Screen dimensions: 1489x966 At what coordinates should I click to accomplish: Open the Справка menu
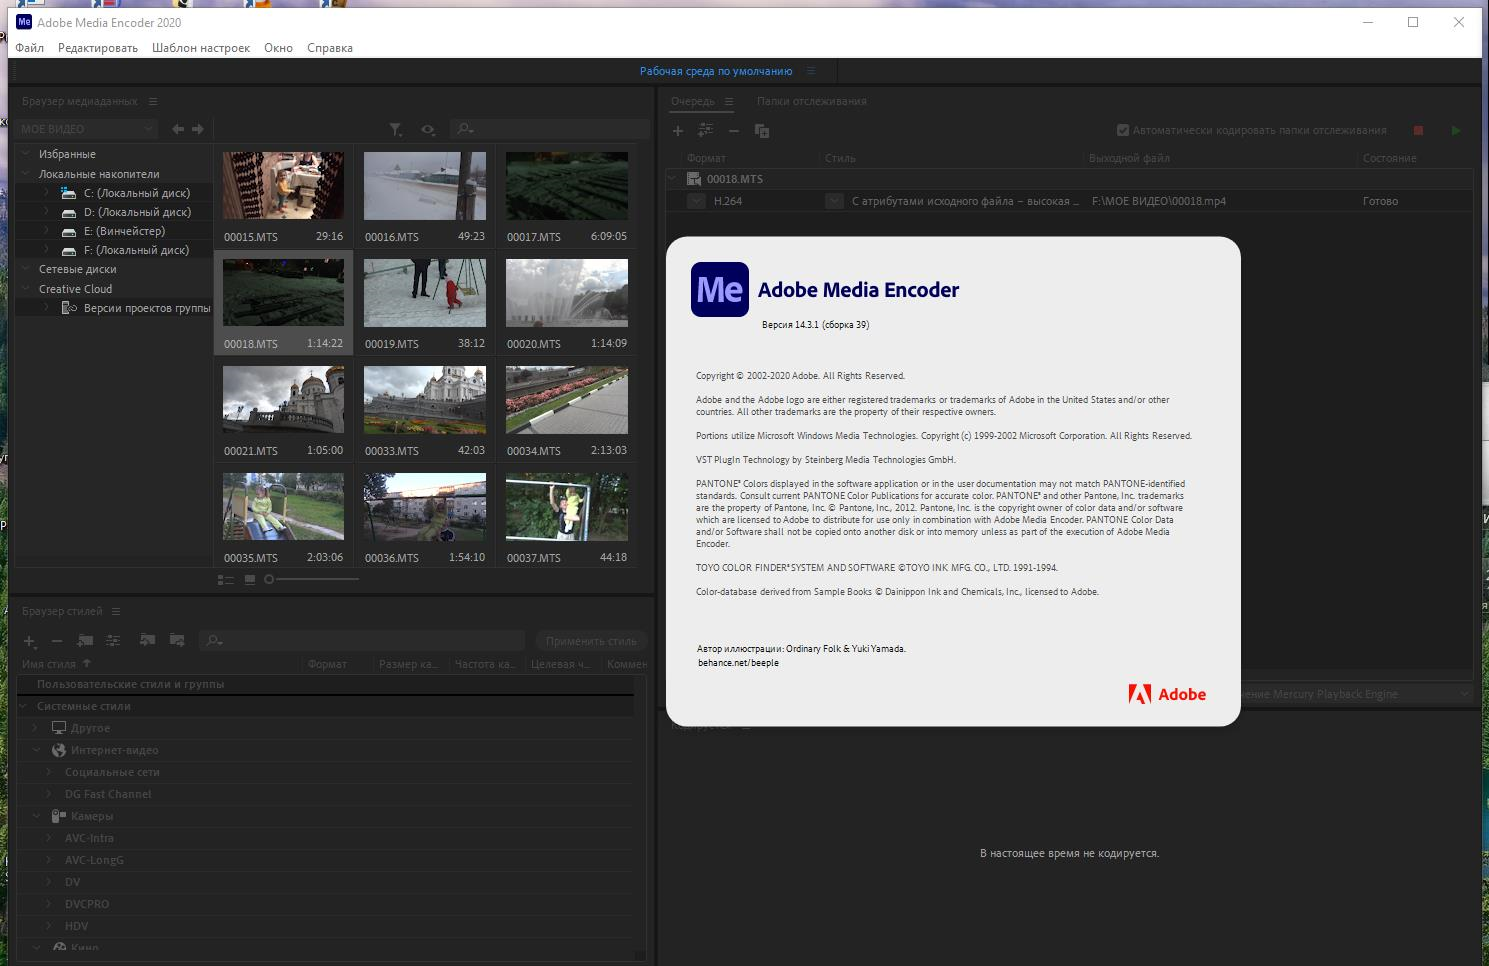pyautogui.click(x=330, y=48)
